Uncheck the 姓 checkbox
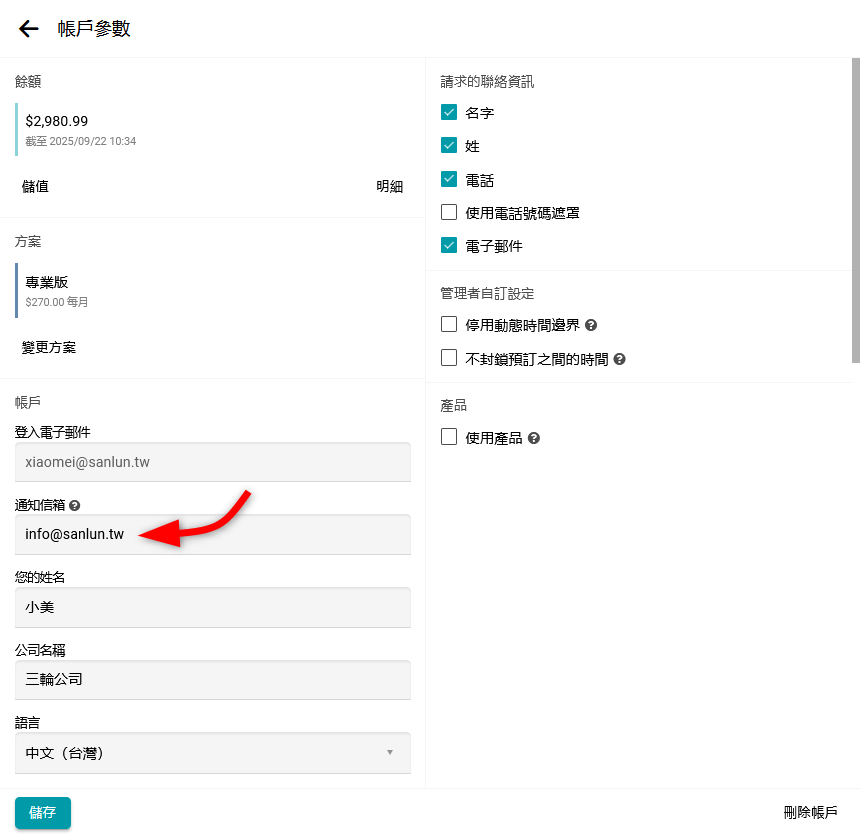860x835 pixels. (x=449, y=146)
